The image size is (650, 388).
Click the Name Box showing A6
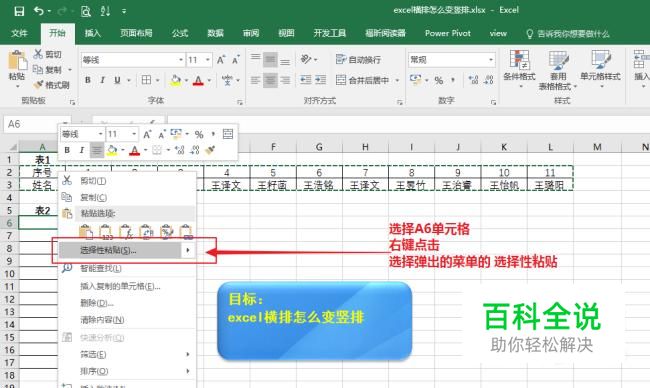32,124
